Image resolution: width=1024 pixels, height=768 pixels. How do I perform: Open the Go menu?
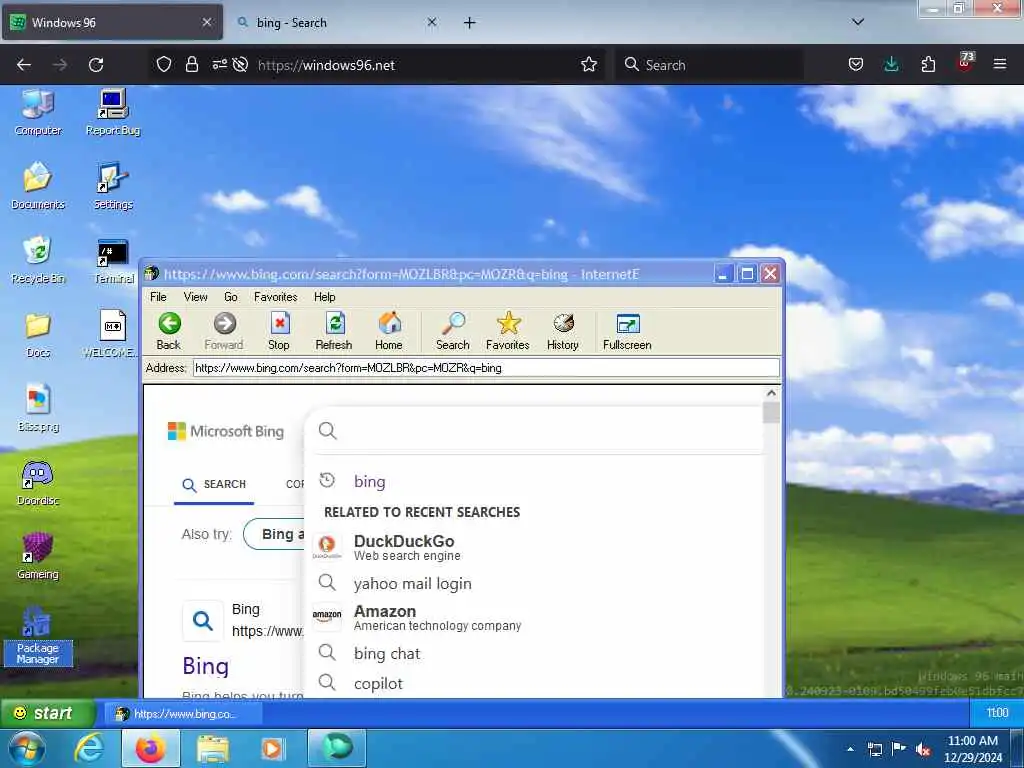(x=231, y=296)
